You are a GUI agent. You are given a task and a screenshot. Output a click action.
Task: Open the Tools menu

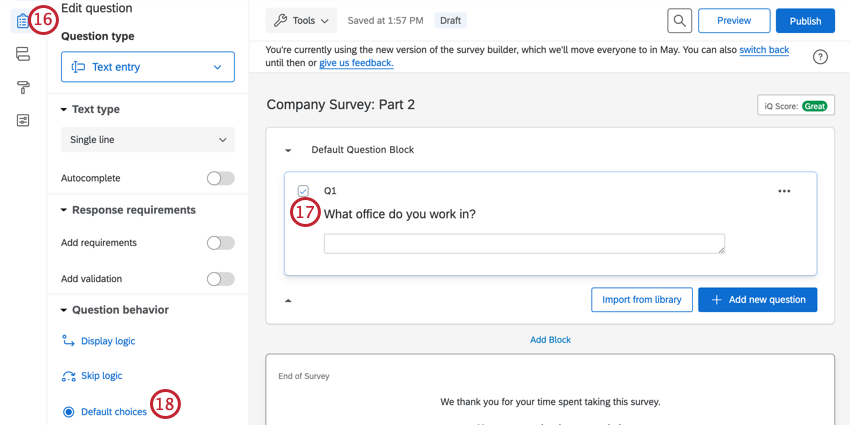coord(301,21)
